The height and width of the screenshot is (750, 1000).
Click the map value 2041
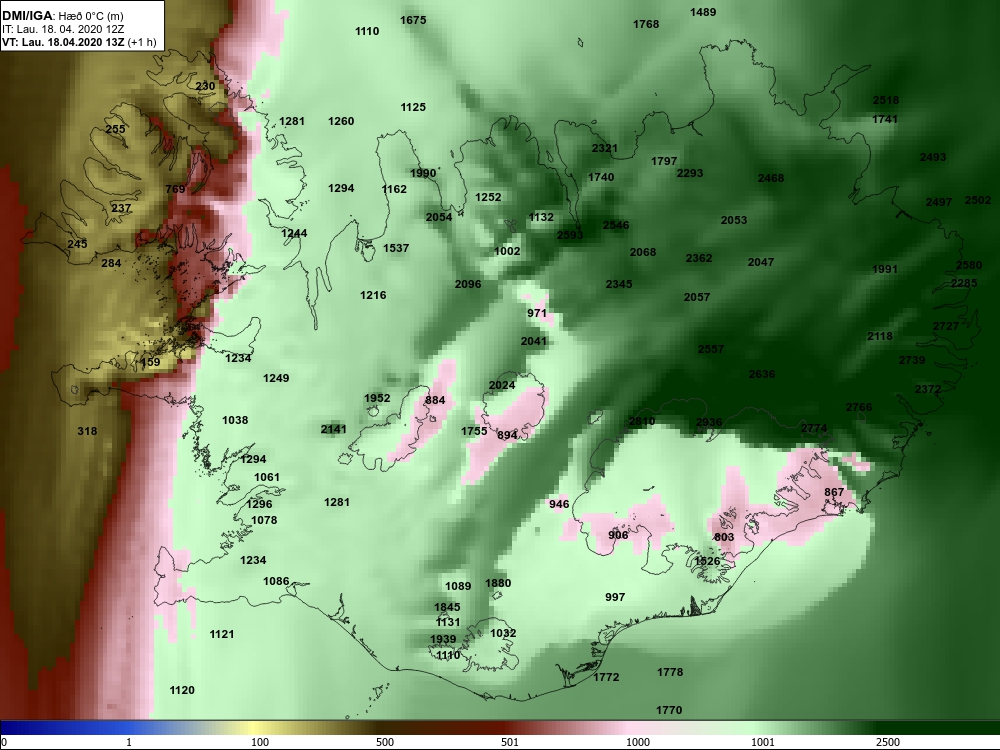point(534,341)
